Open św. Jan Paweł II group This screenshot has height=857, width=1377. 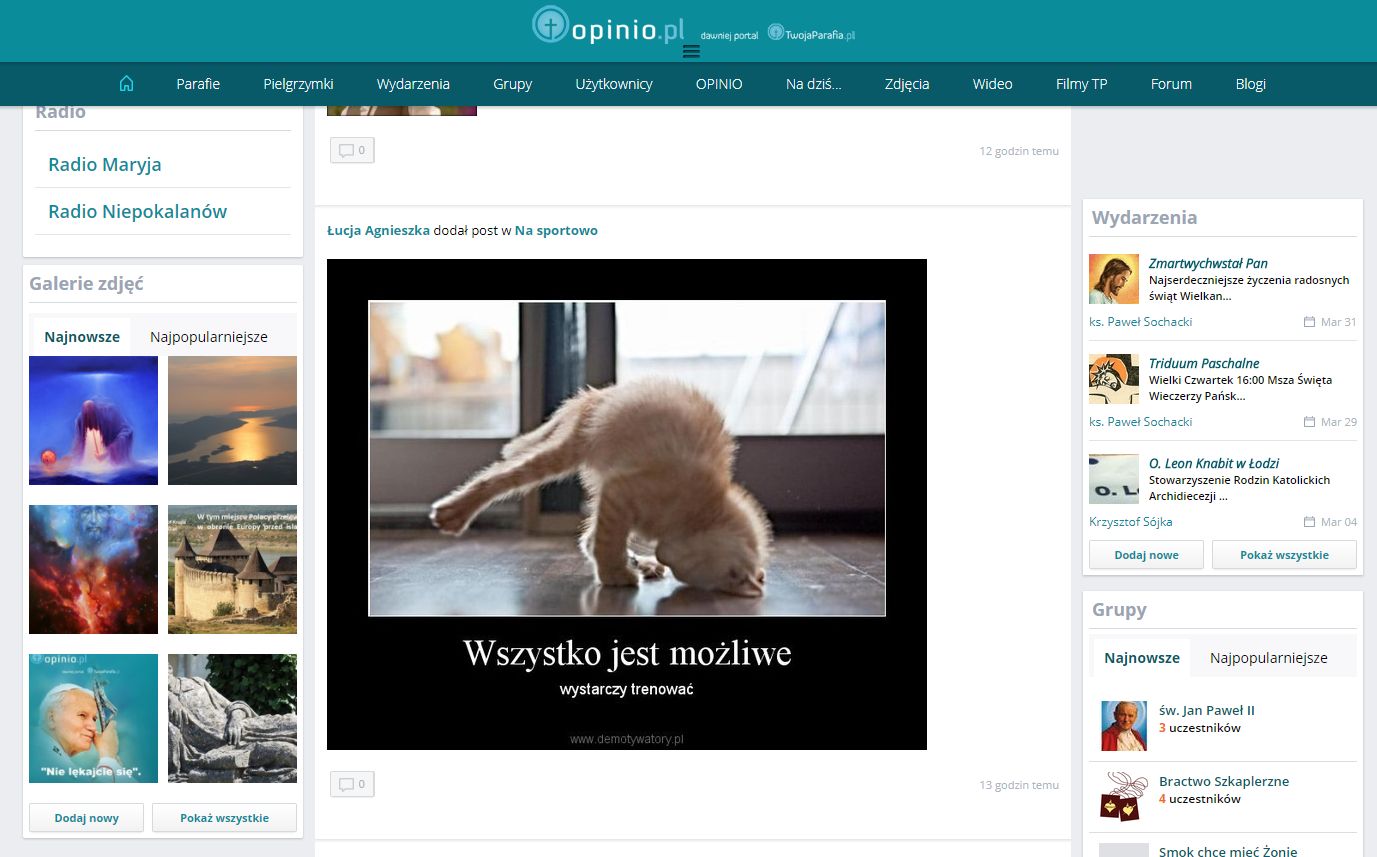point(1206,710)
